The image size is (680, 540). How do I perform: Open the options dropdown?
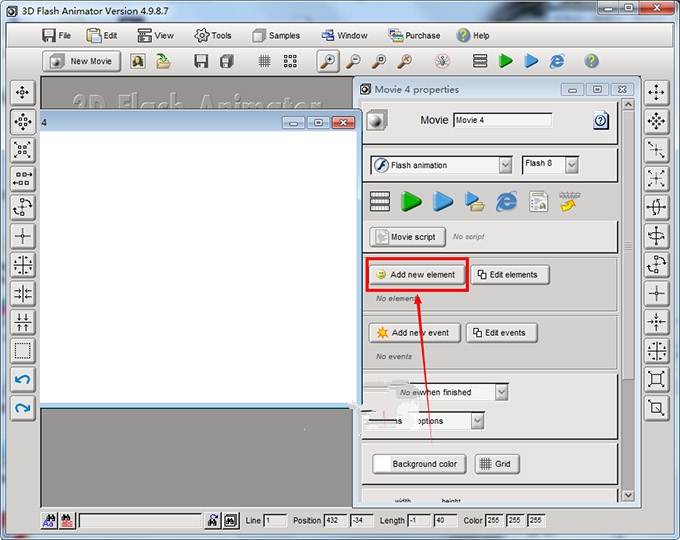[477, 421]
